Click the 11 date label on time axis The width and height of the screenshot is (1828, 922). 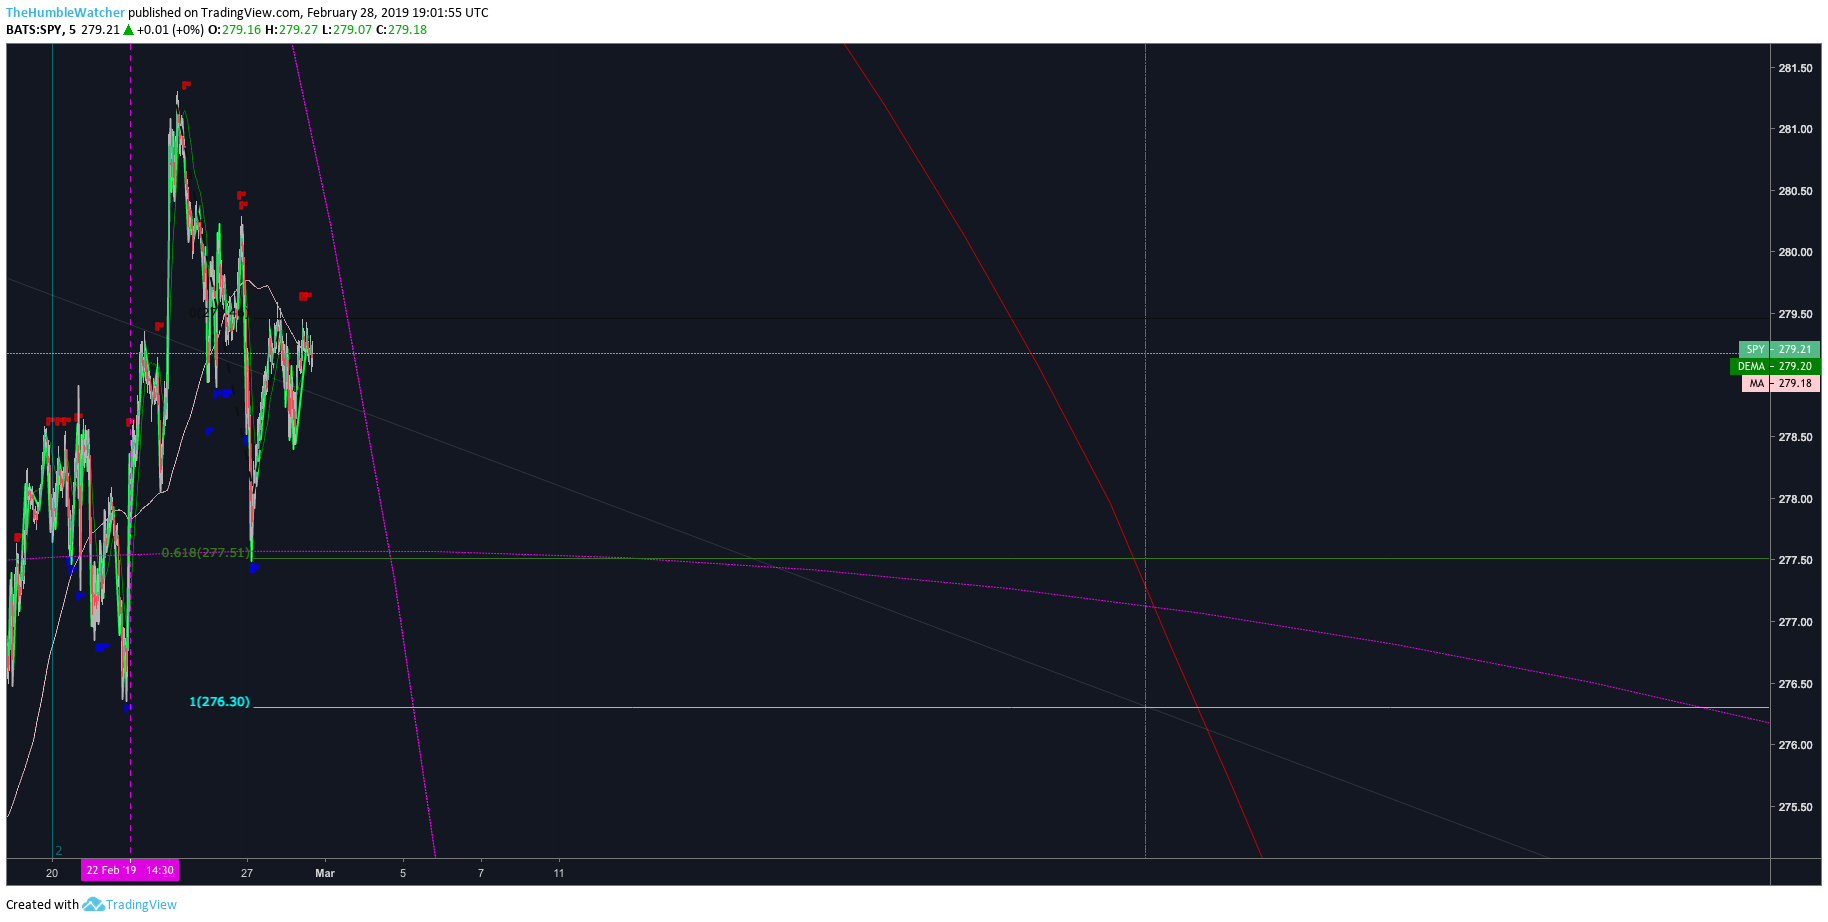[x=559, y=873]
